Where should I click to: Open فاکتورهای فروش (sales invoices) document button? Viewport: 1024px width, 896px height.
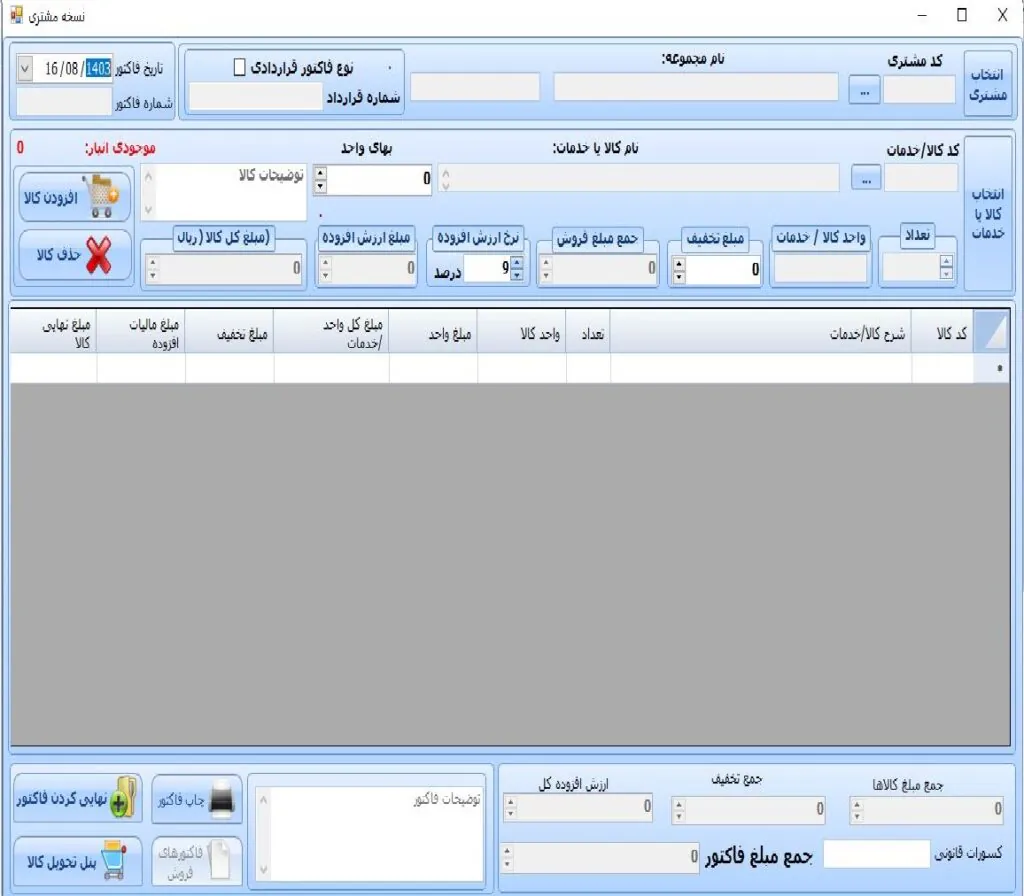[197, 860]
